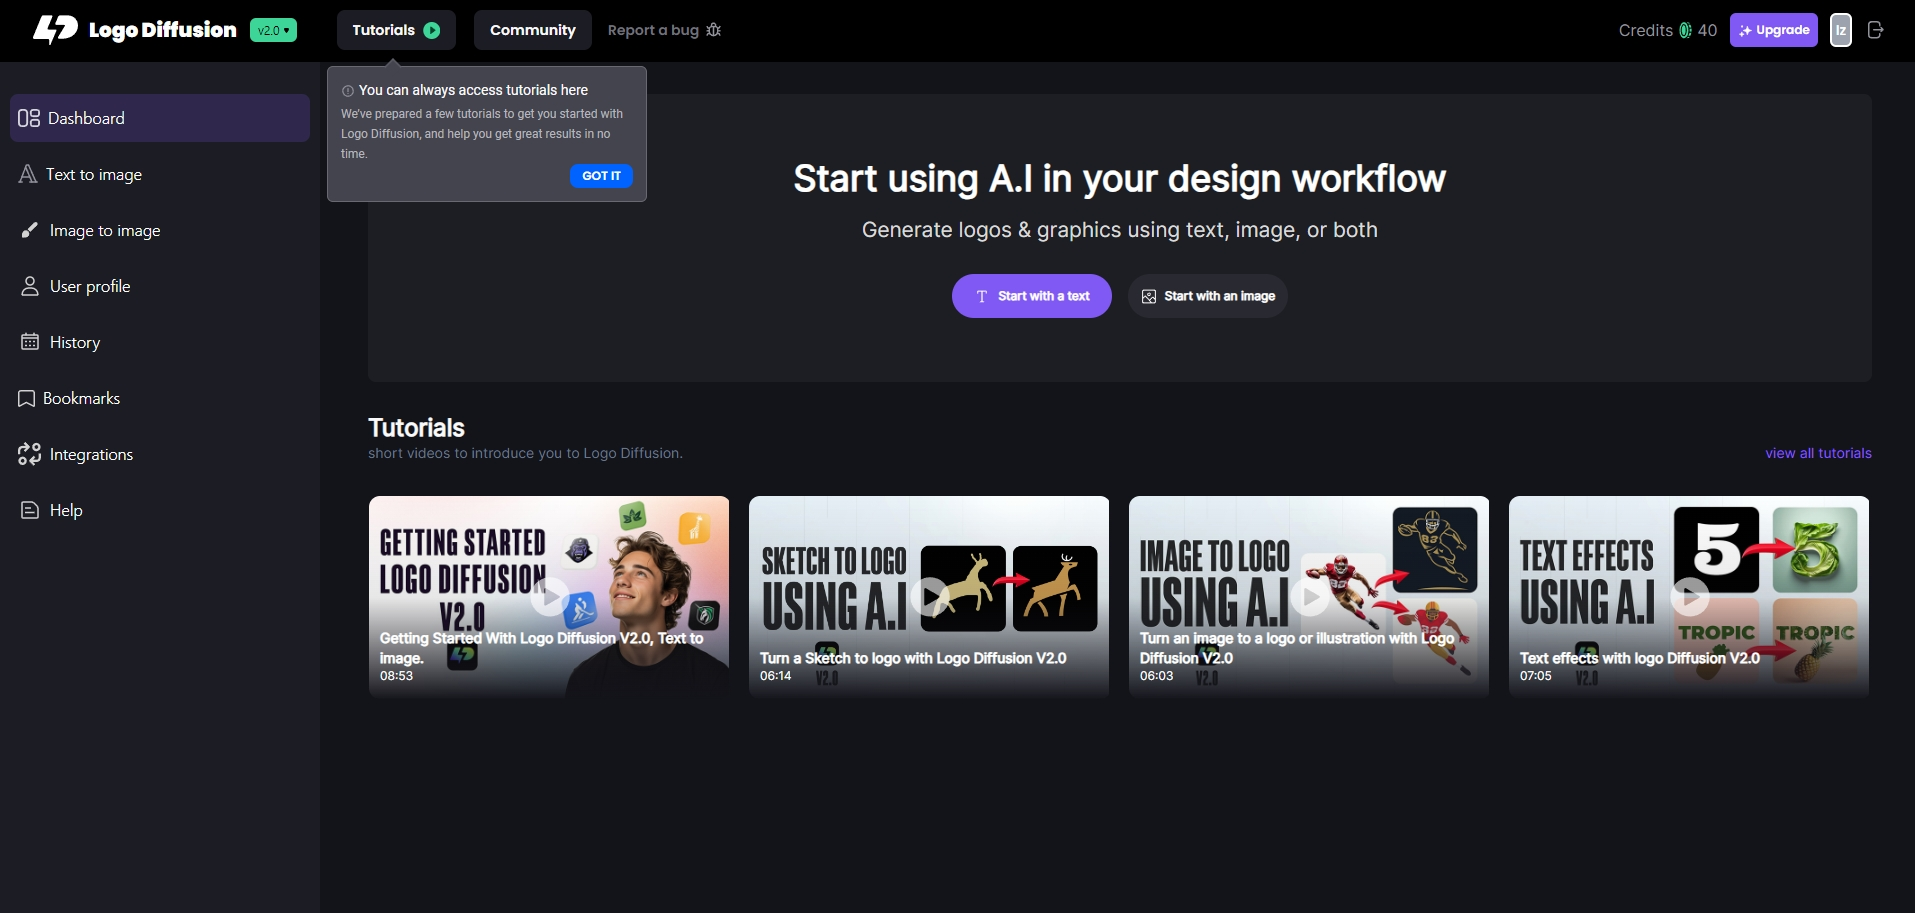Image resolution: width=1915 pixels, height=913 pixels.
Task: Click the Credits coin icon
Action: point(1685,30)
